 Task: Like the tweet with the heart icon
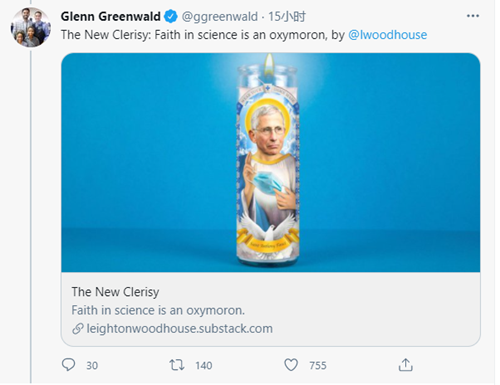click(x=291, y=365)
